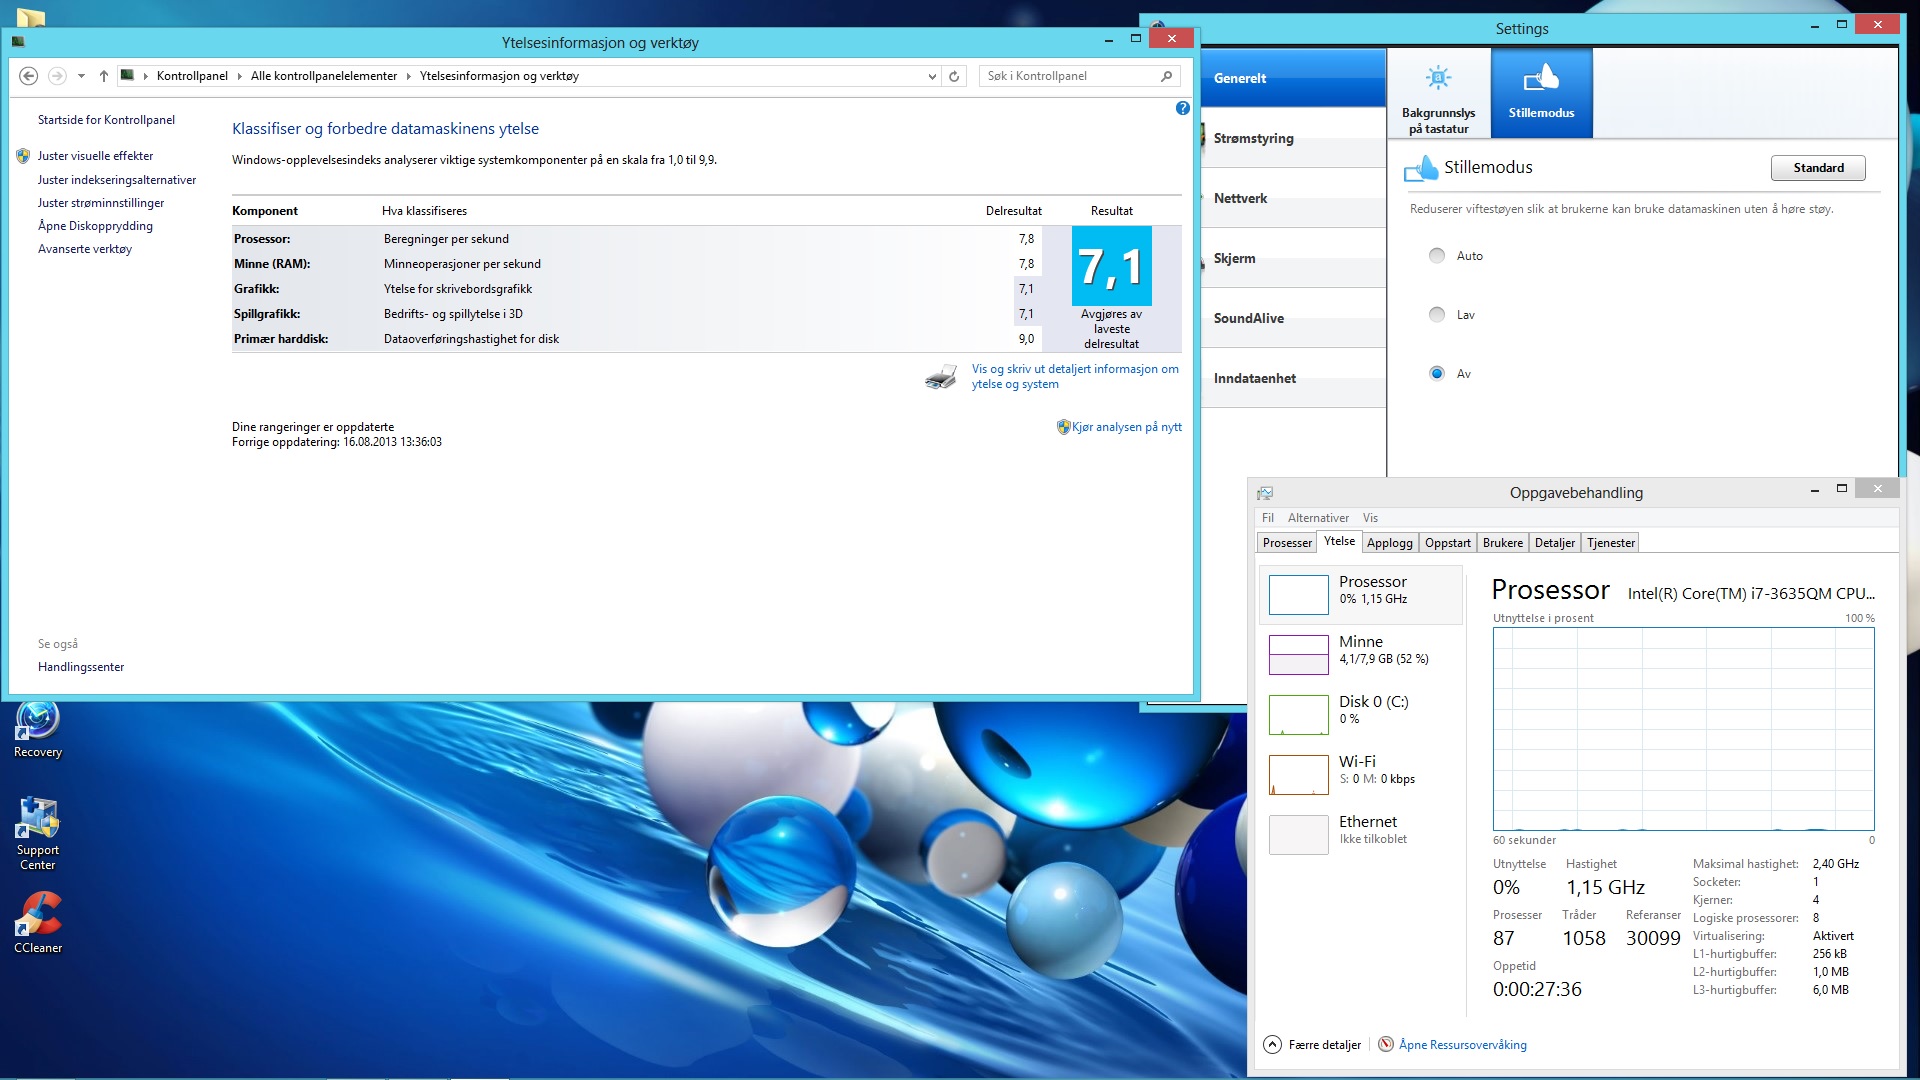Expand Alle kontrollpanelelementer breadcrumb arrow
The image size is (1920, 1080).
[x=408, y=76]
